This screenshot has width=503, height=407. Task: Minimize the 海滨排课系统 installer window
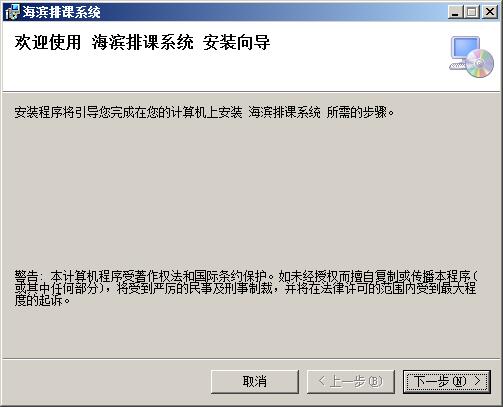pos(456,12)
